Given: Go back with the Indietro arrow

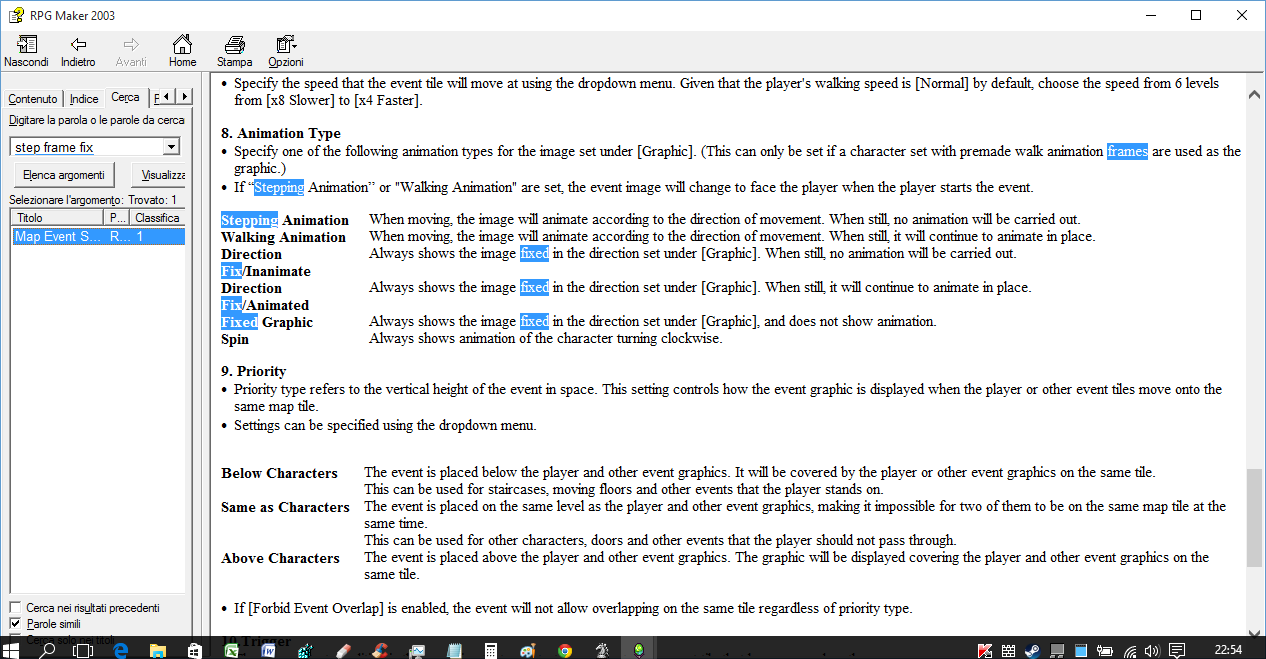Looking at the screenshot, I should point(78,51).
